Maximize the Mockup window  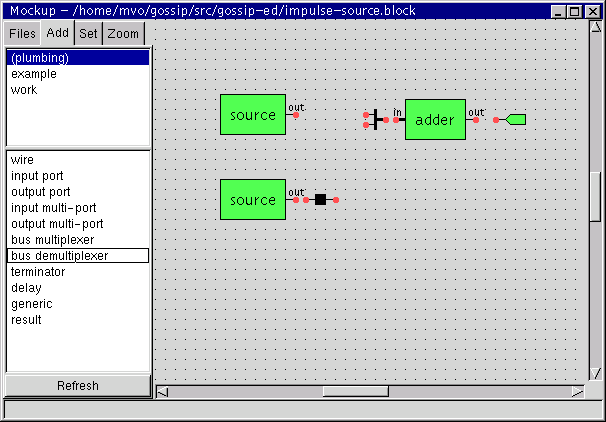[x=575, y=12]
